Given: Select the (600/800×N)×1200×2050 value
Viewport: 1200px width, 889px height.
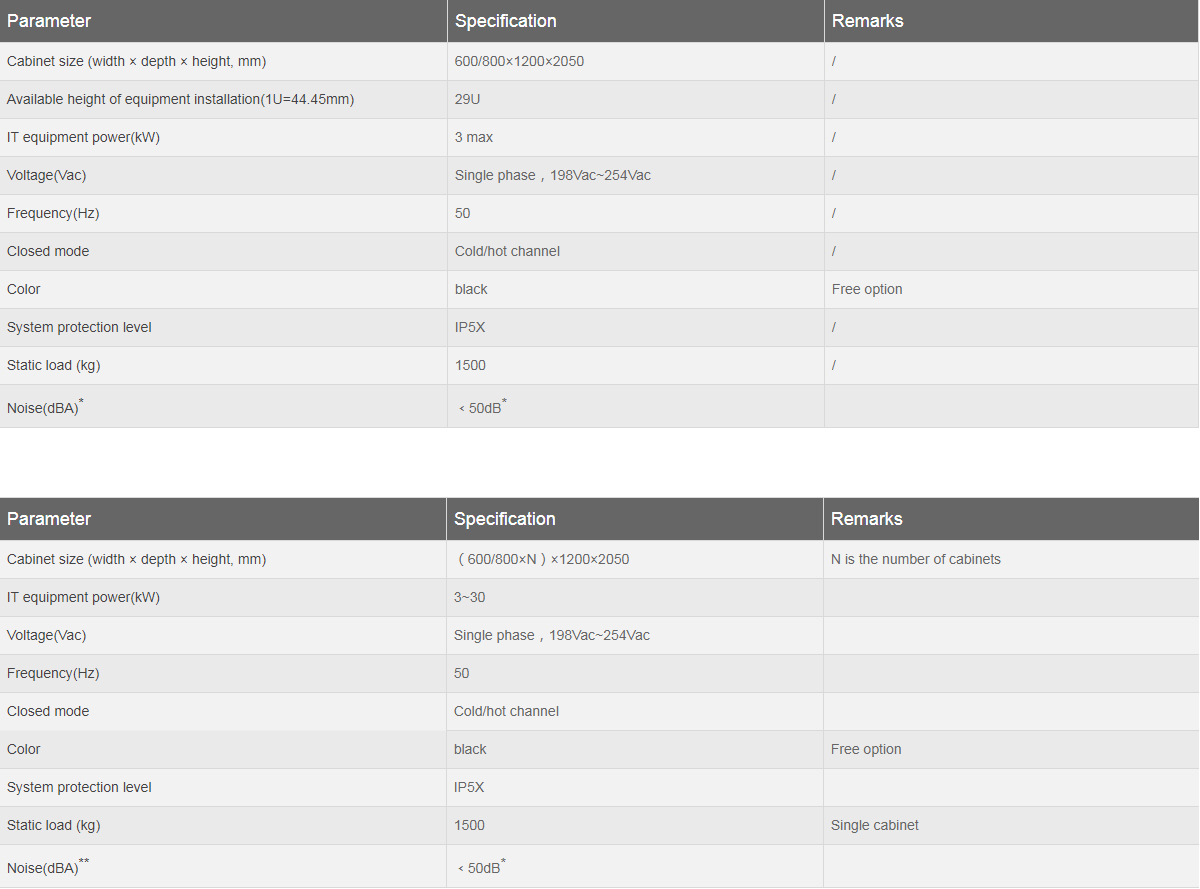Looking at the screenshot, I should pyautogui.click(x=543, y=559).
